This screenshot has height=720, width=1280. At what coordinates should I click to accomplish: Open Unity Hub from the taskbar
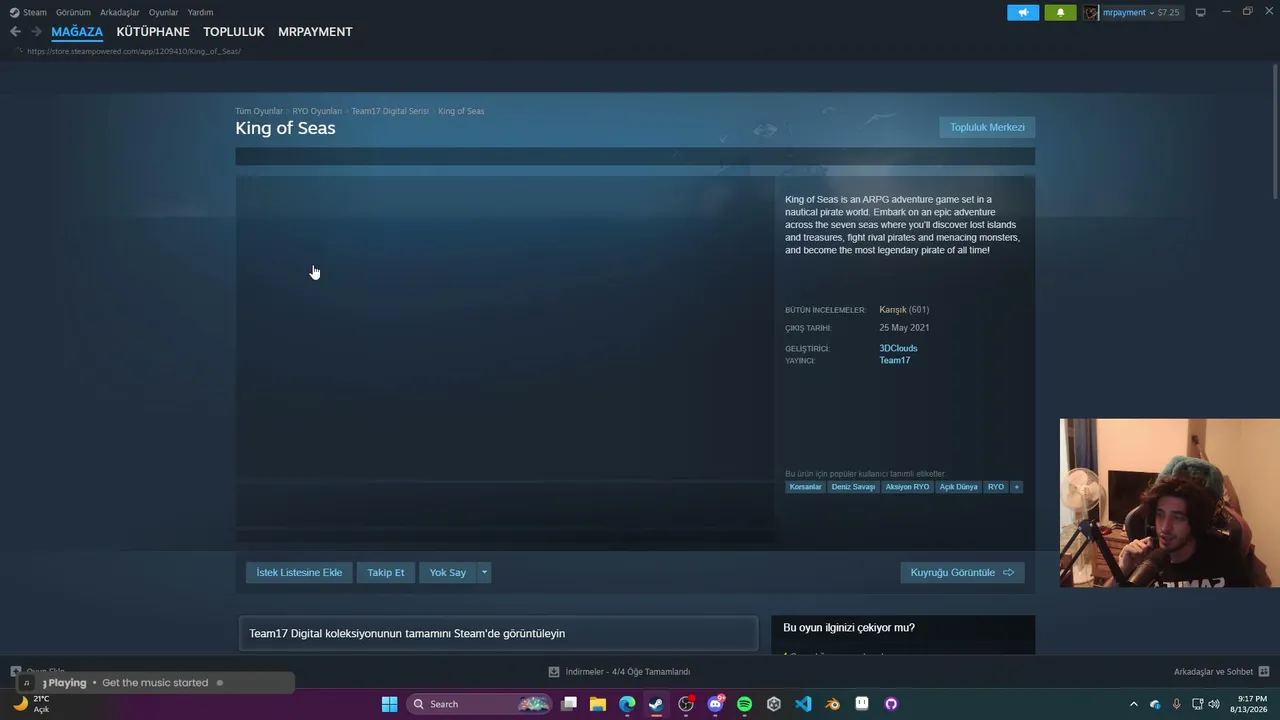[x=773, y=704]
